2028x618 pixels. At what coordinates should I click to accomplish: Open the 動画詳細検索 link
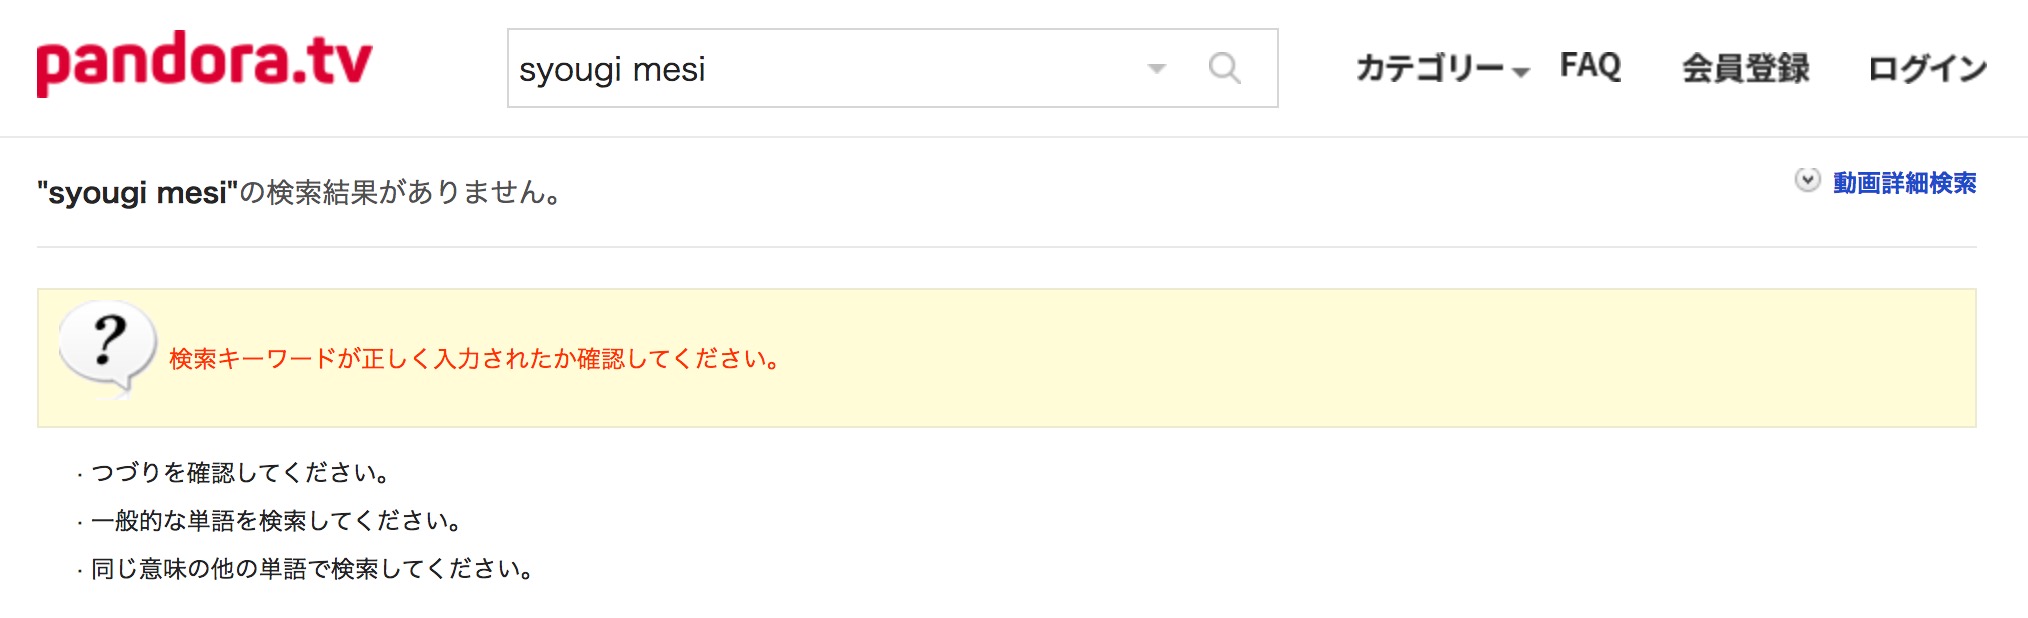(x=1904, y=183)
